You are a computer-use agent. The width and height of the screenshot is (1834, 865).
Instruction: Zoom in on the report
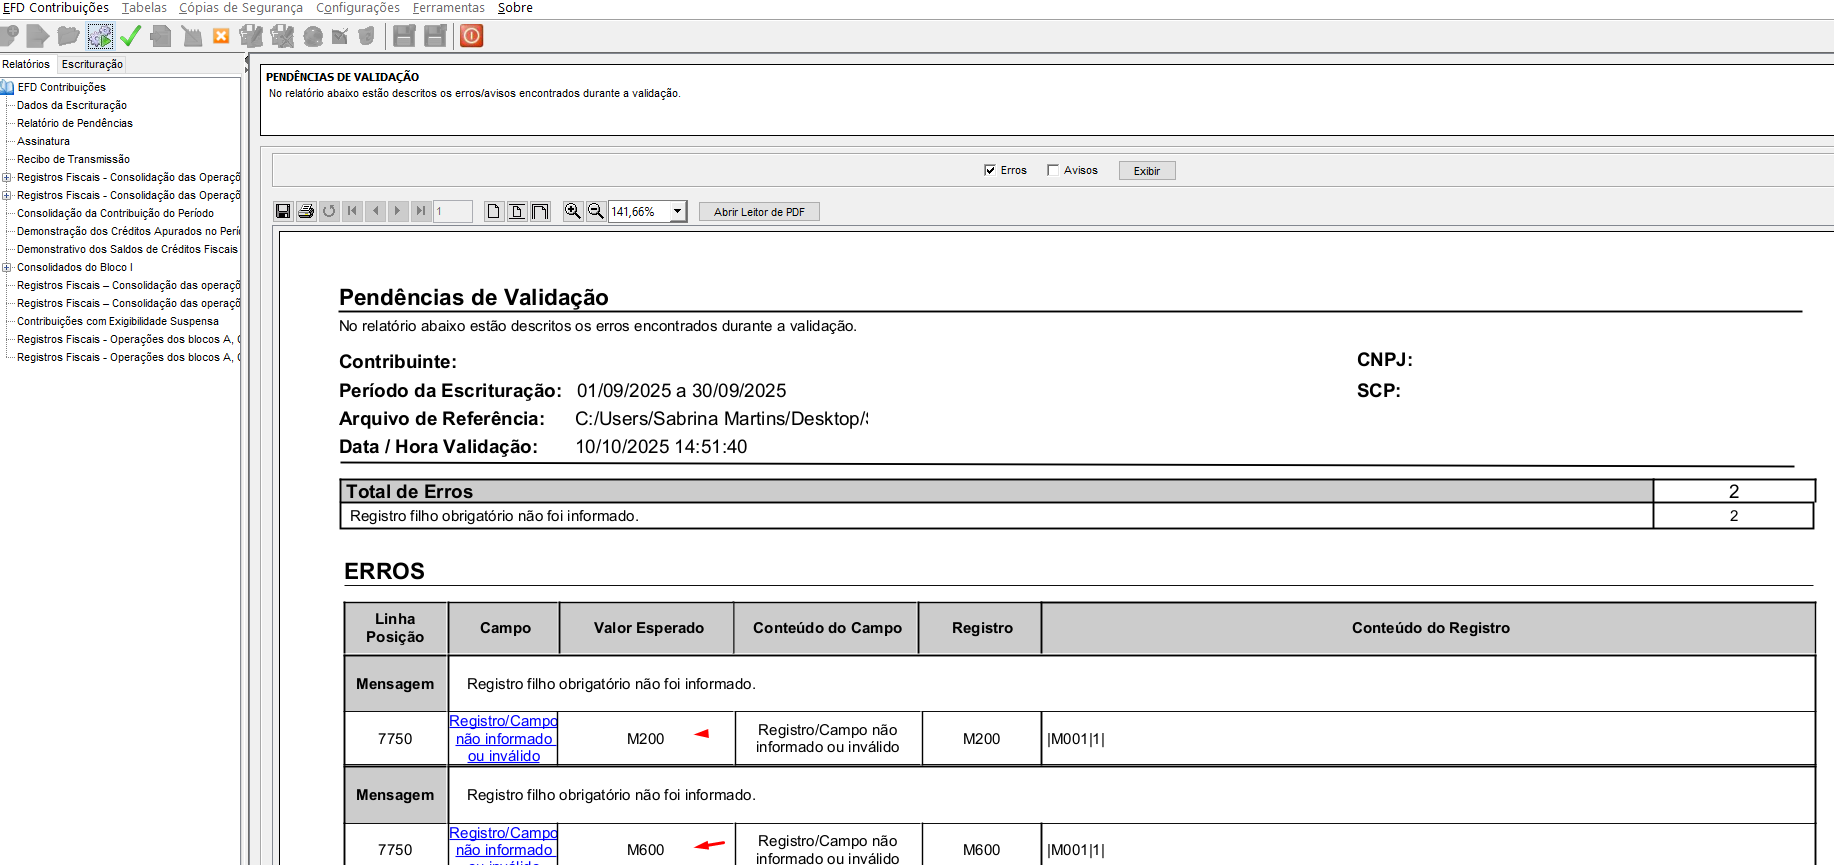click(x=572, y=211)
